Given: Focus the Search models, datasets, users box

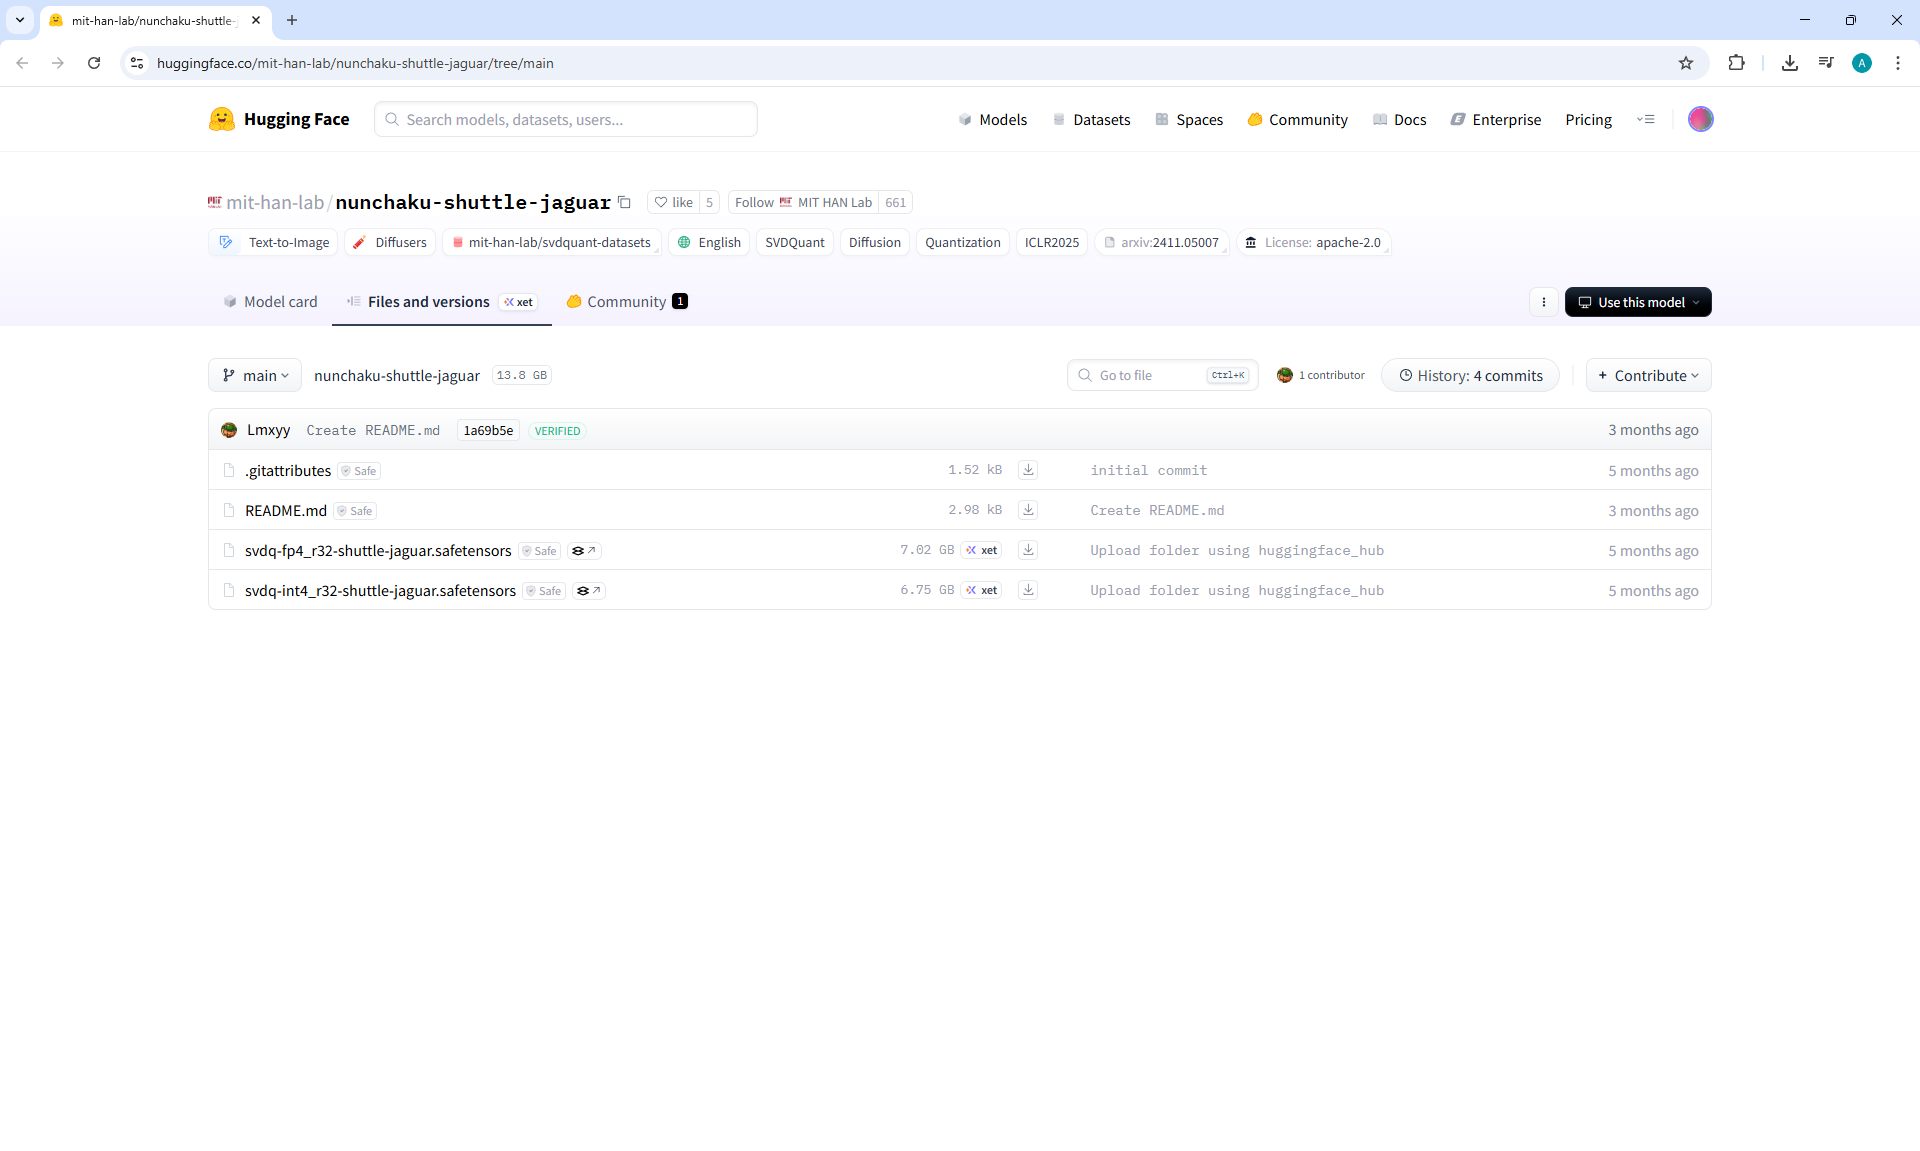Looking at the screenshot, I should click(x=566, y=119).
